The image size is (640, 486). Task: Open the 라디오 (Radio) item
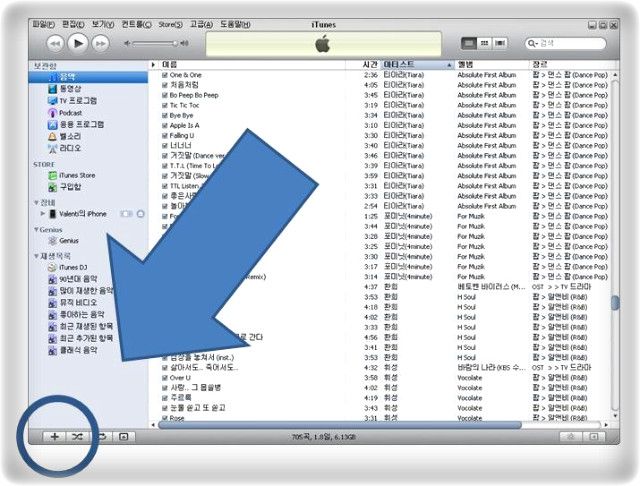[x=64, y=148]
